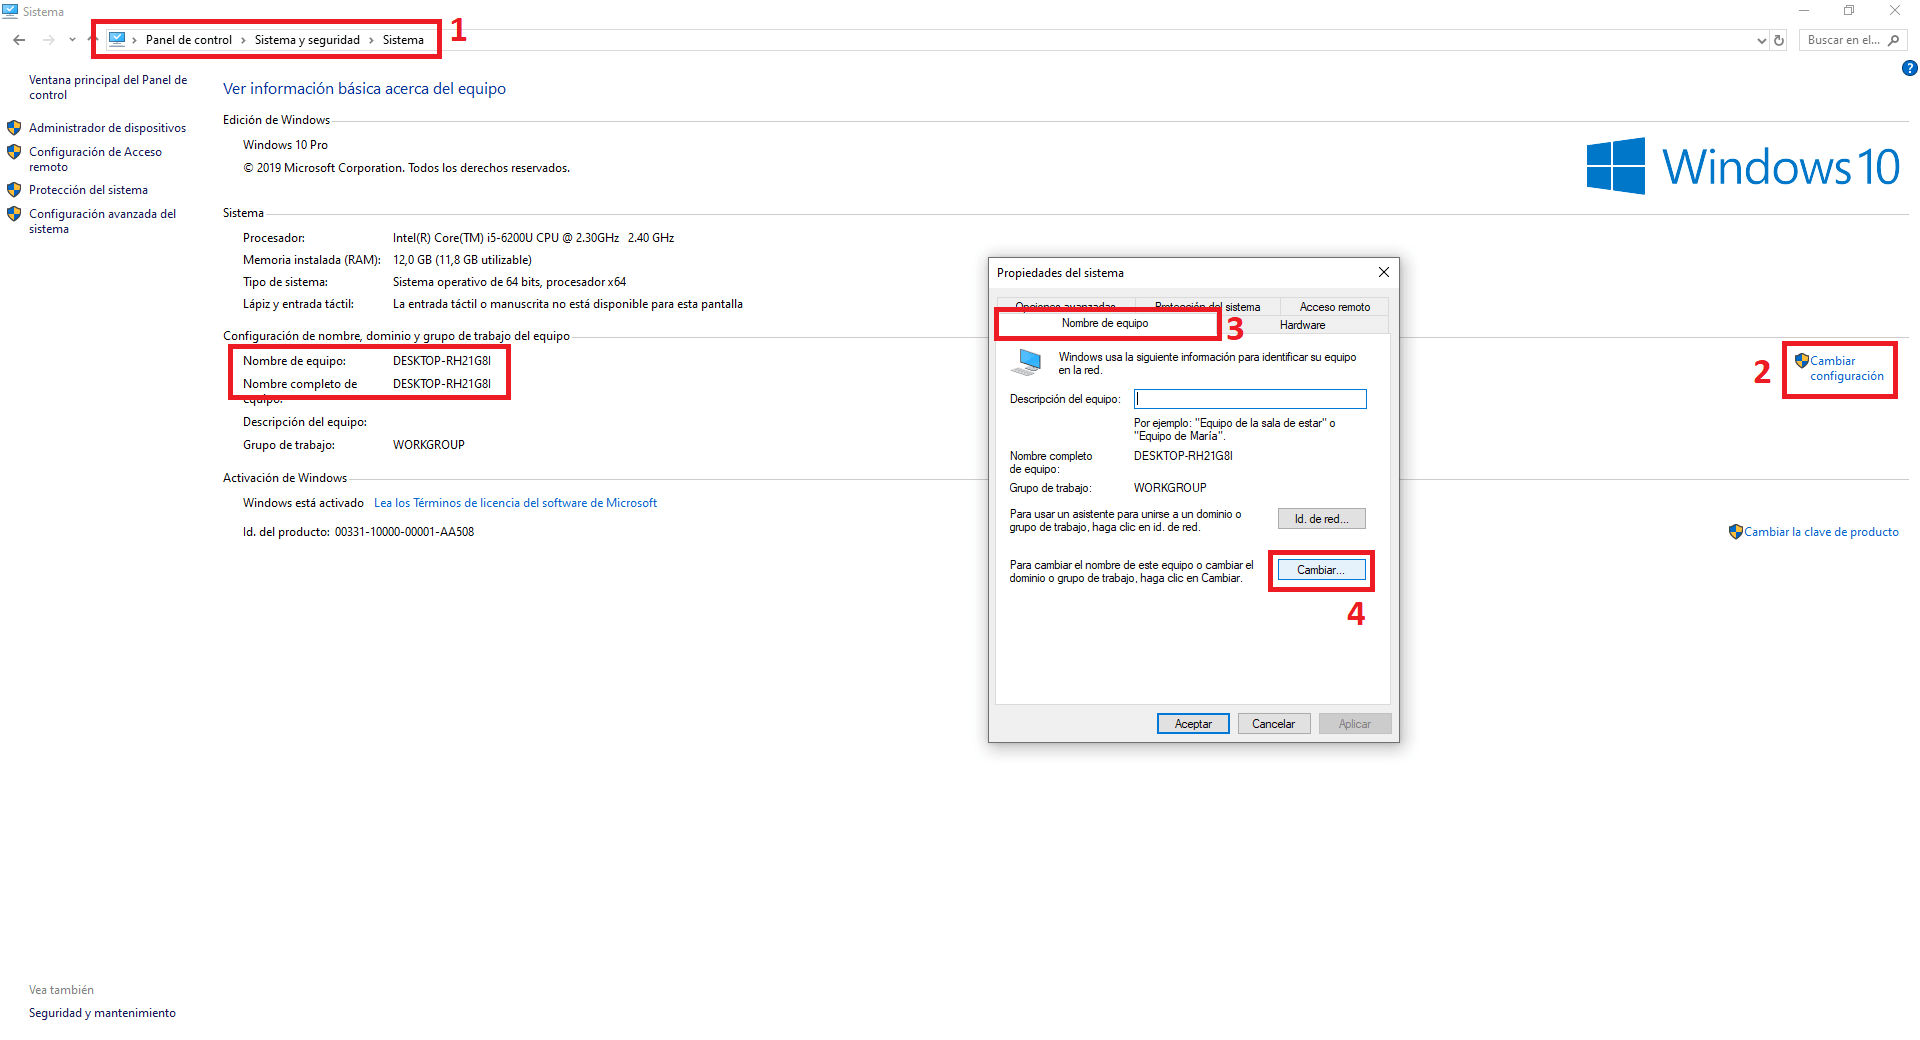Open recent locations dropdown arrow
The height and width of the screenshot is (1040, 1920).
72,40
